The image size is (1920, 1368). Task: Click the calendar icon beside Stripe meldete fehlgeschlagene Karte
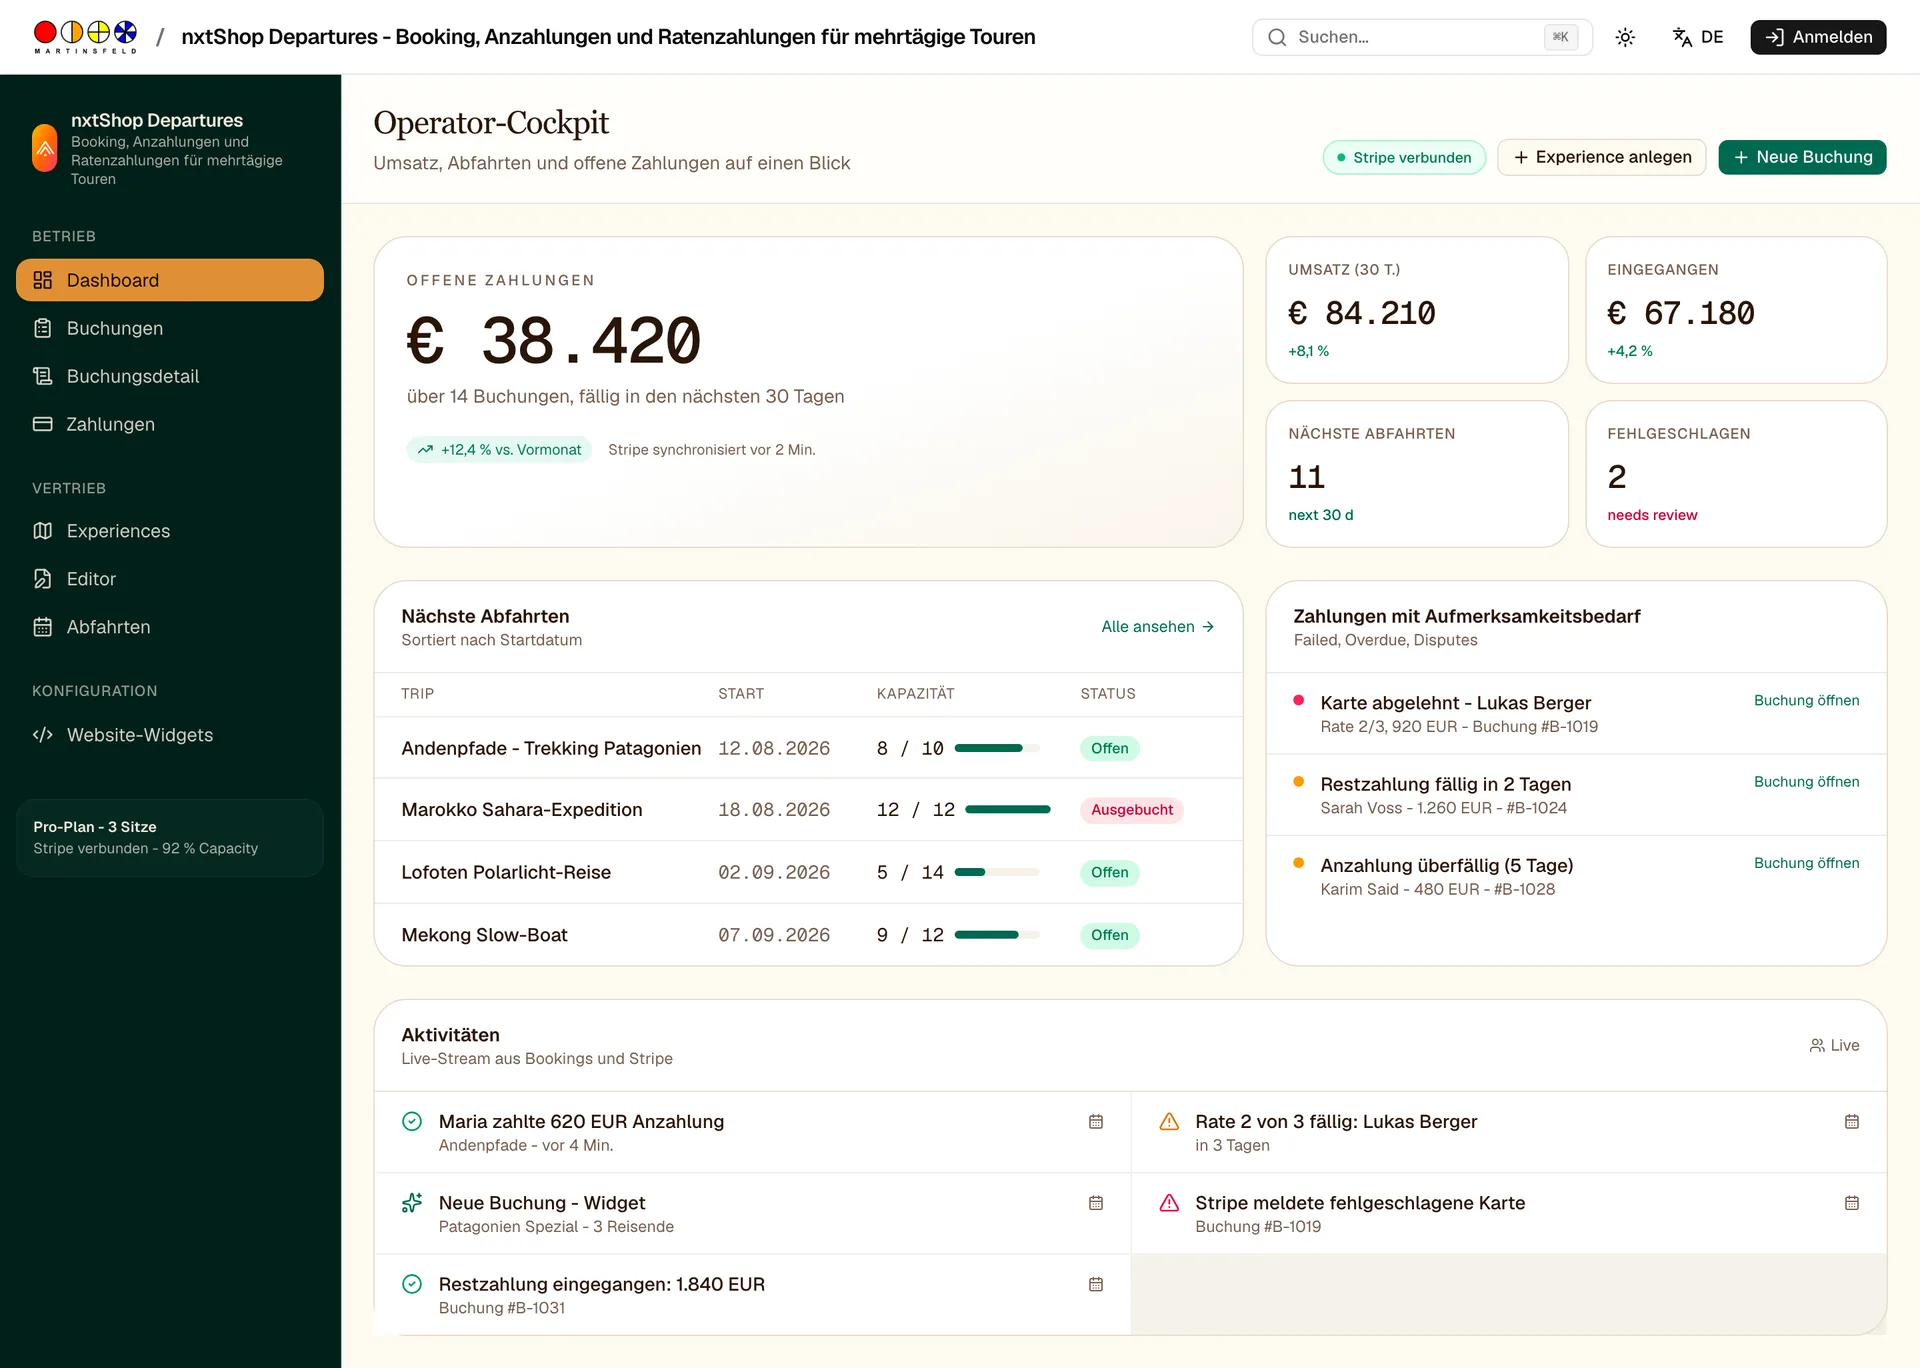(1852, 1203)
